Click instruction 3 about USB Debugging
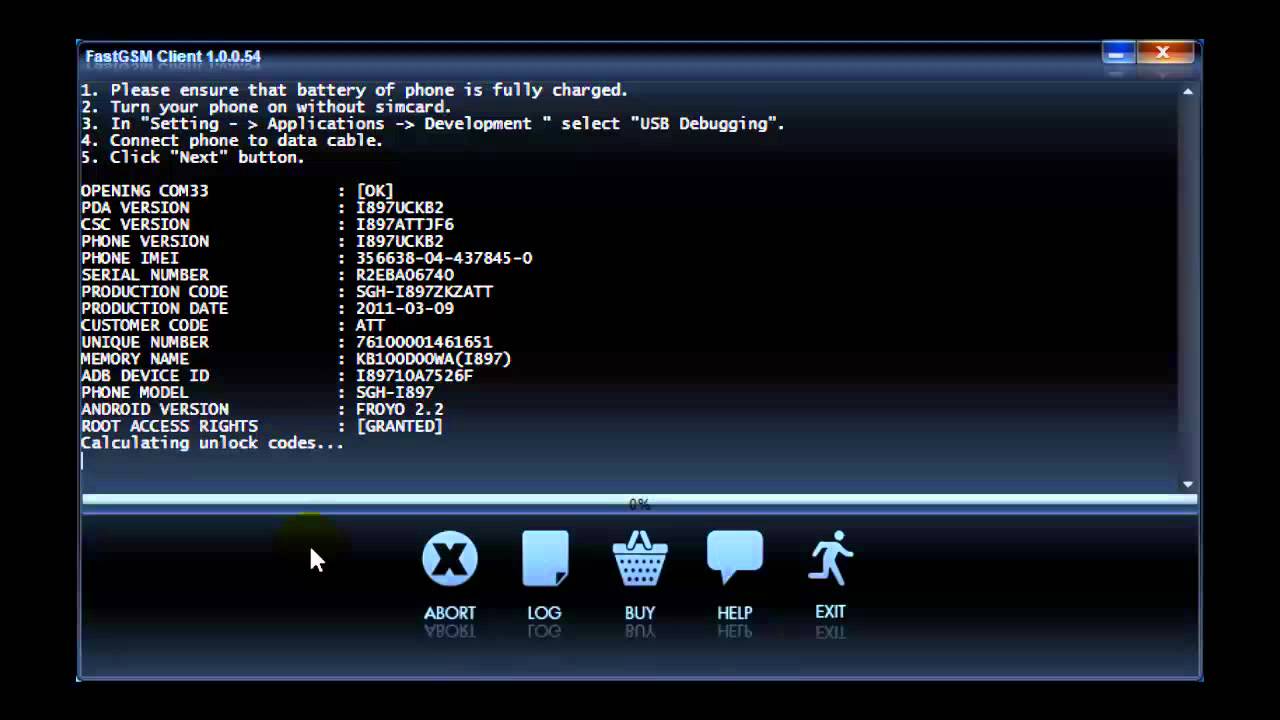Viewport: 1280px width, 720px height. 433,124
